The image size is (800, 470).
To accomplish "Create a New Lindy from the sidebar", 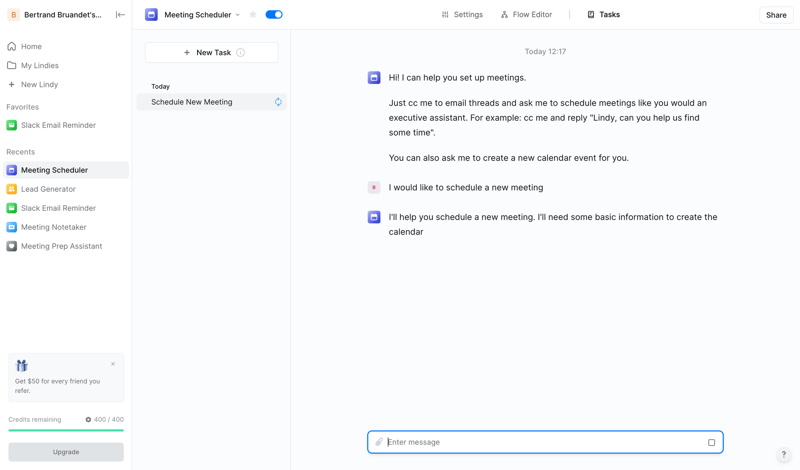I will (x=66, y=84).
